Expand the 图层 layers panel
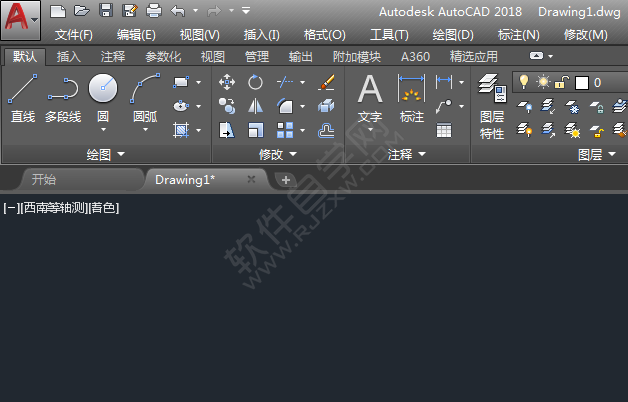Image resolution: width=628 pixels, height=402 pixels. [x=597, y=154]
